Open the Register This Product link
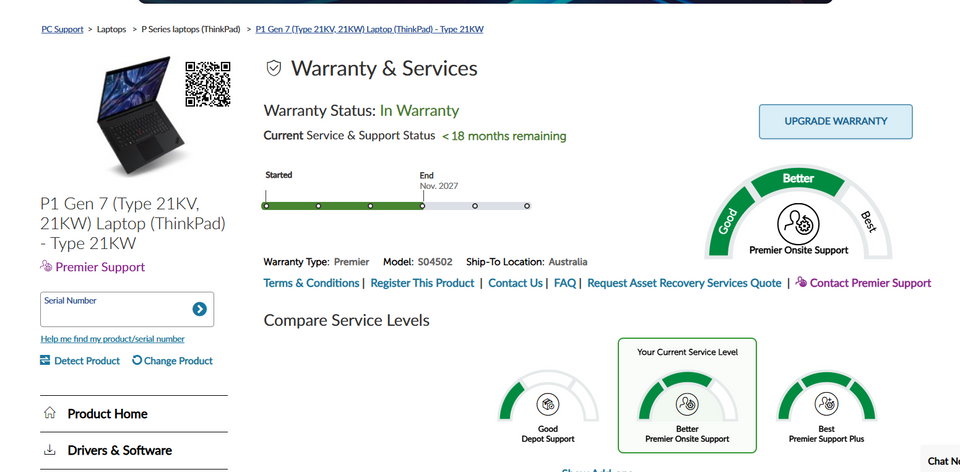960x472 pixels. click(422, 283)
